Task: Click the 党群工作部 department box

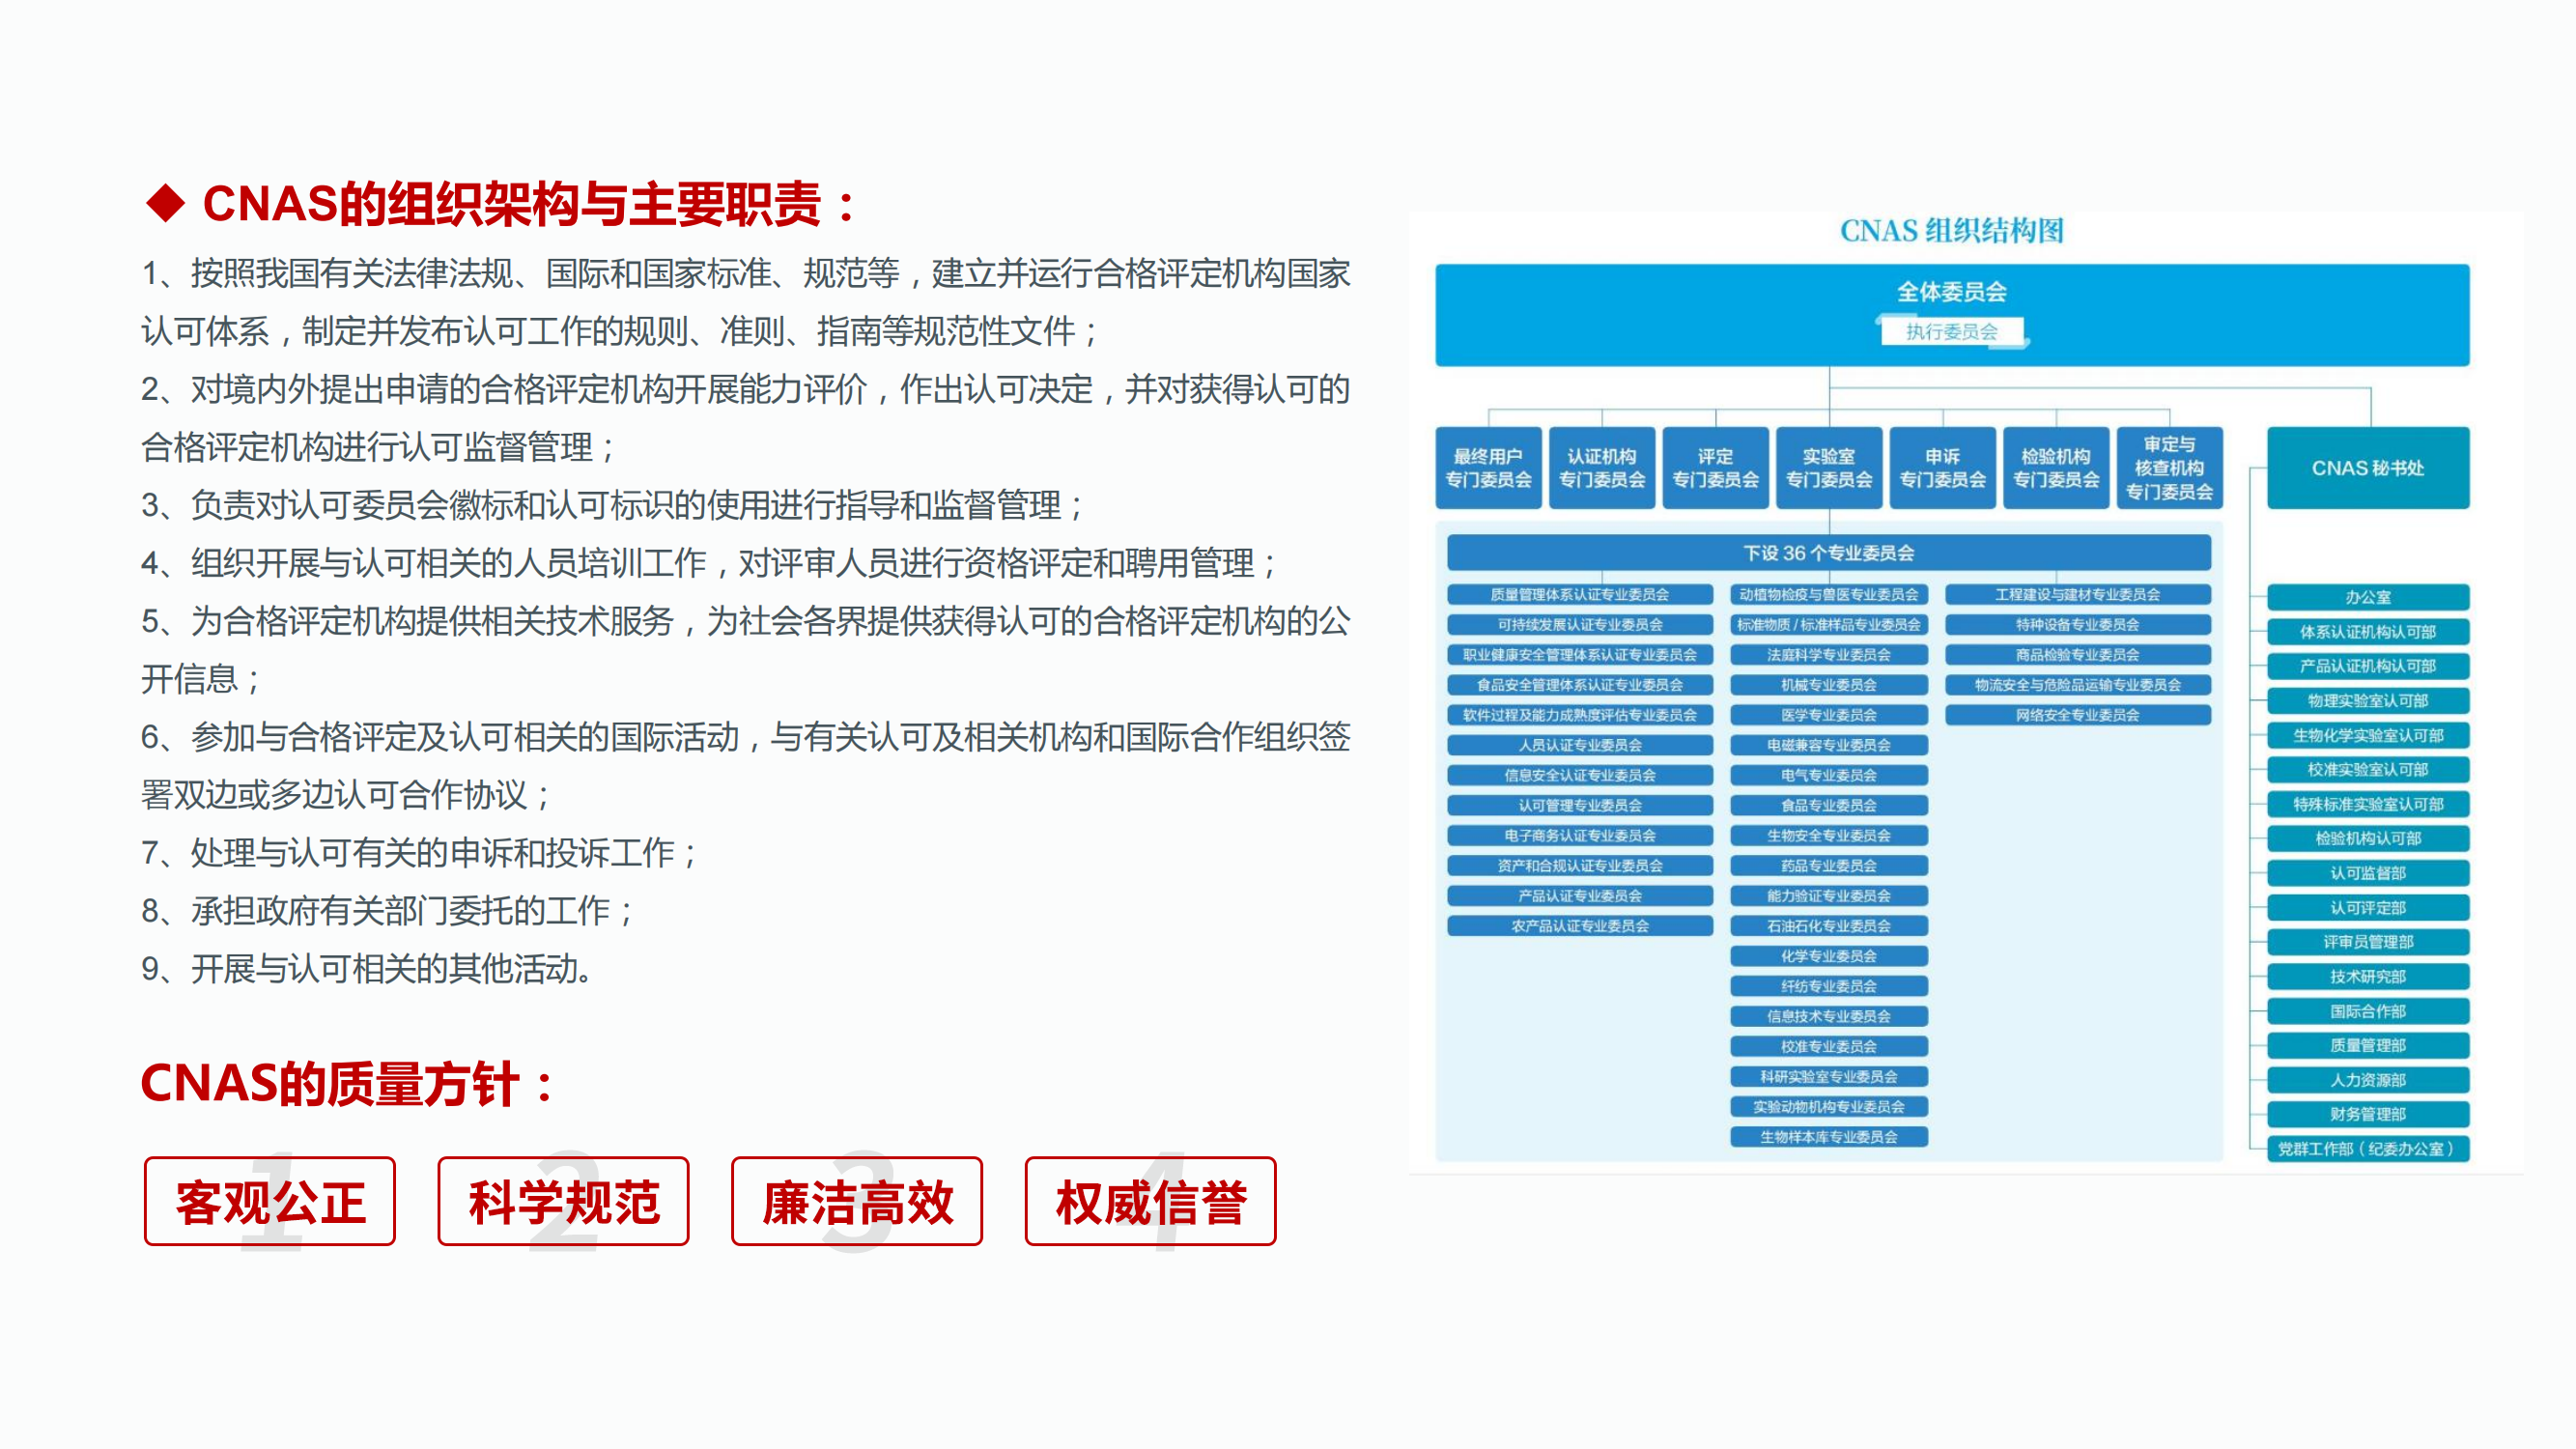Action: (x=2367, y=1149)
